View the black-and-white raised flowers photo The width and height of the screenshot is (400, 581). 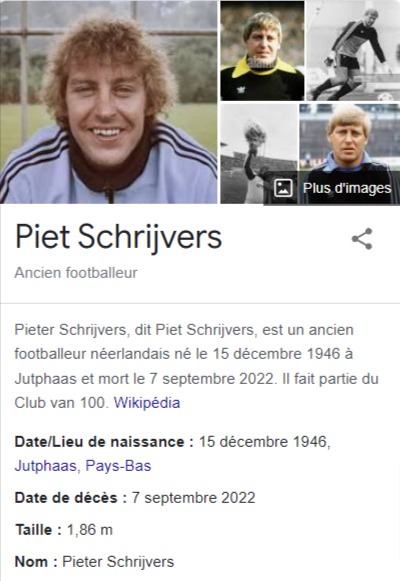(x=259, y=154)
